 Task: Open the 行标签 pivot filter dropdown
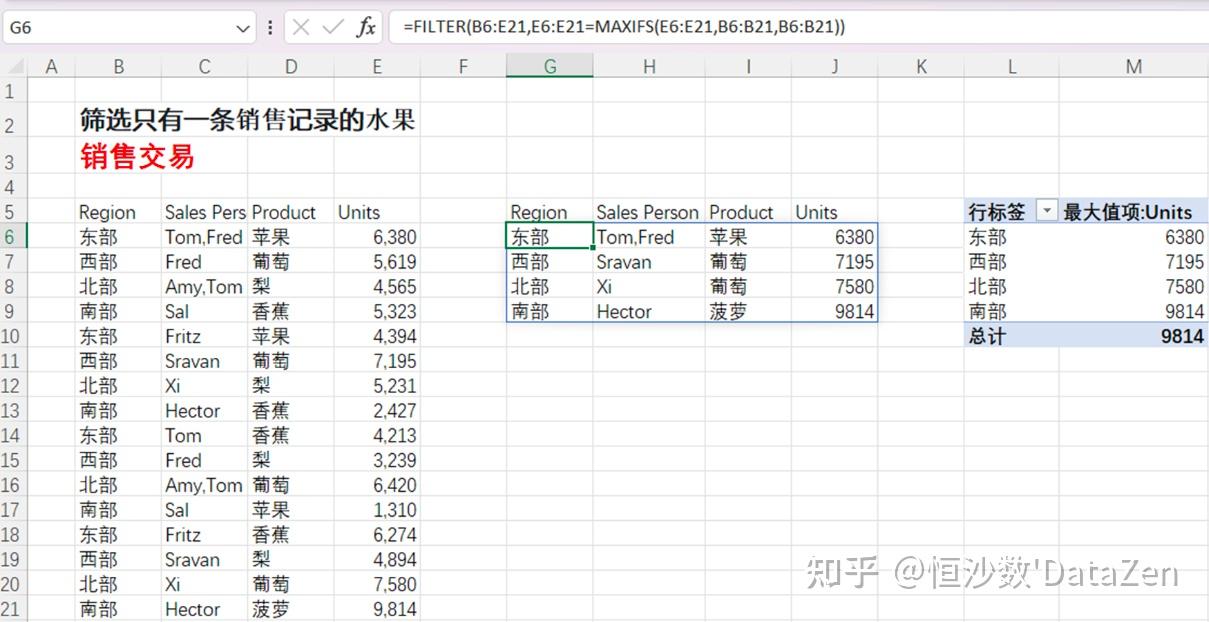(x=1046, y=212)
